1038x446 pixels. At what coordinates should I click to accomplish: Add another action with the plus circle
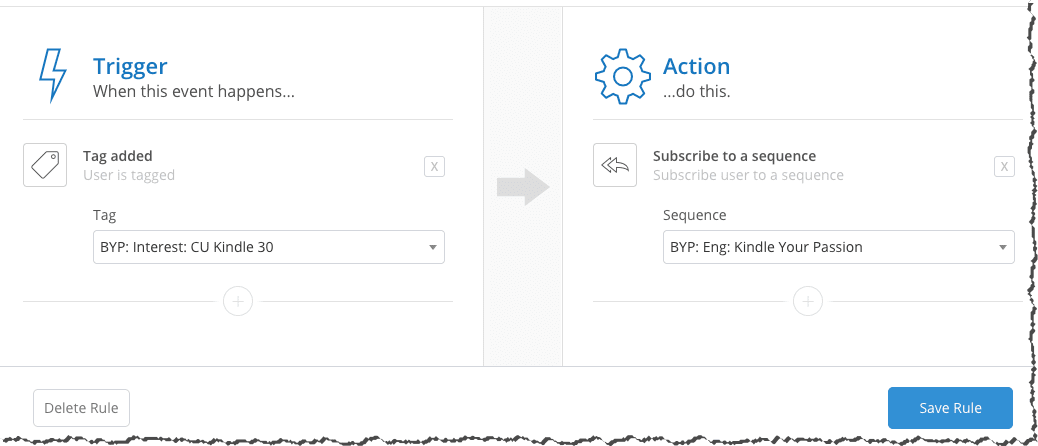tap(808, 302)
